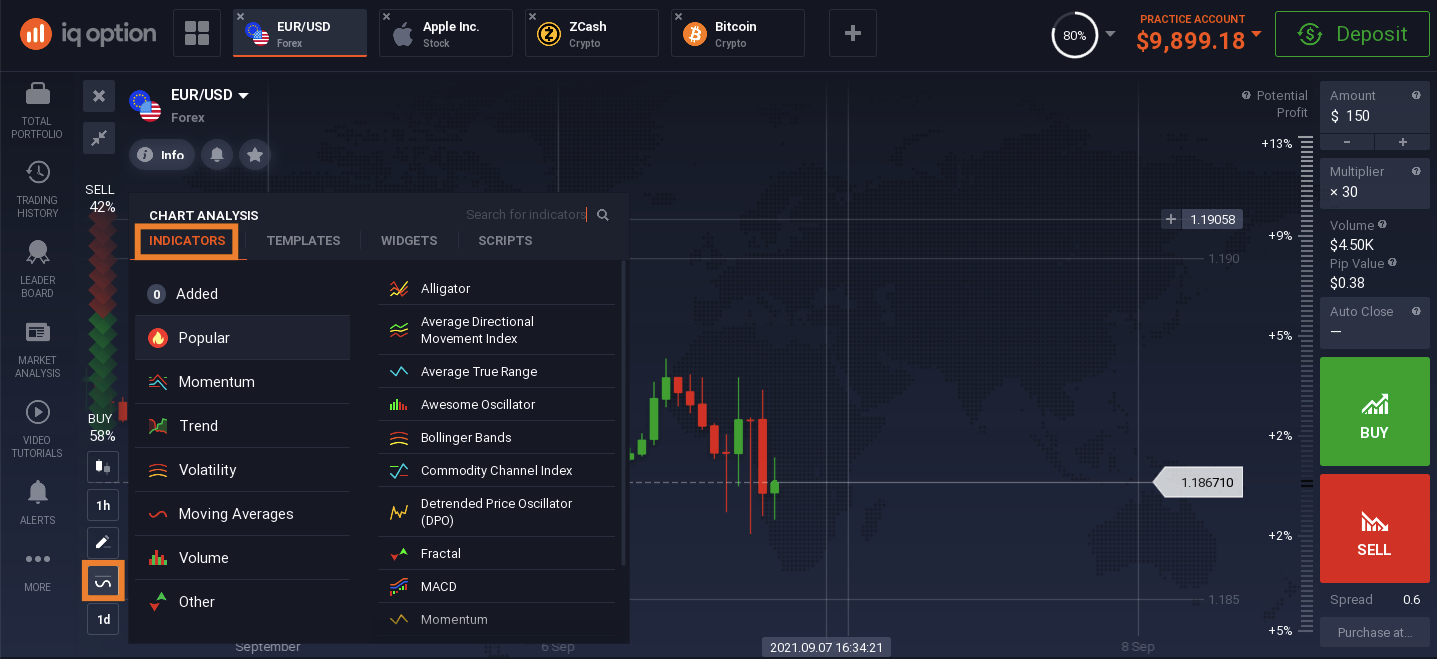The width and height of the screenshot is (1437, 659).
Task: Collapse chart with shrink arrows icon
Action: click(x=99, y=138)
